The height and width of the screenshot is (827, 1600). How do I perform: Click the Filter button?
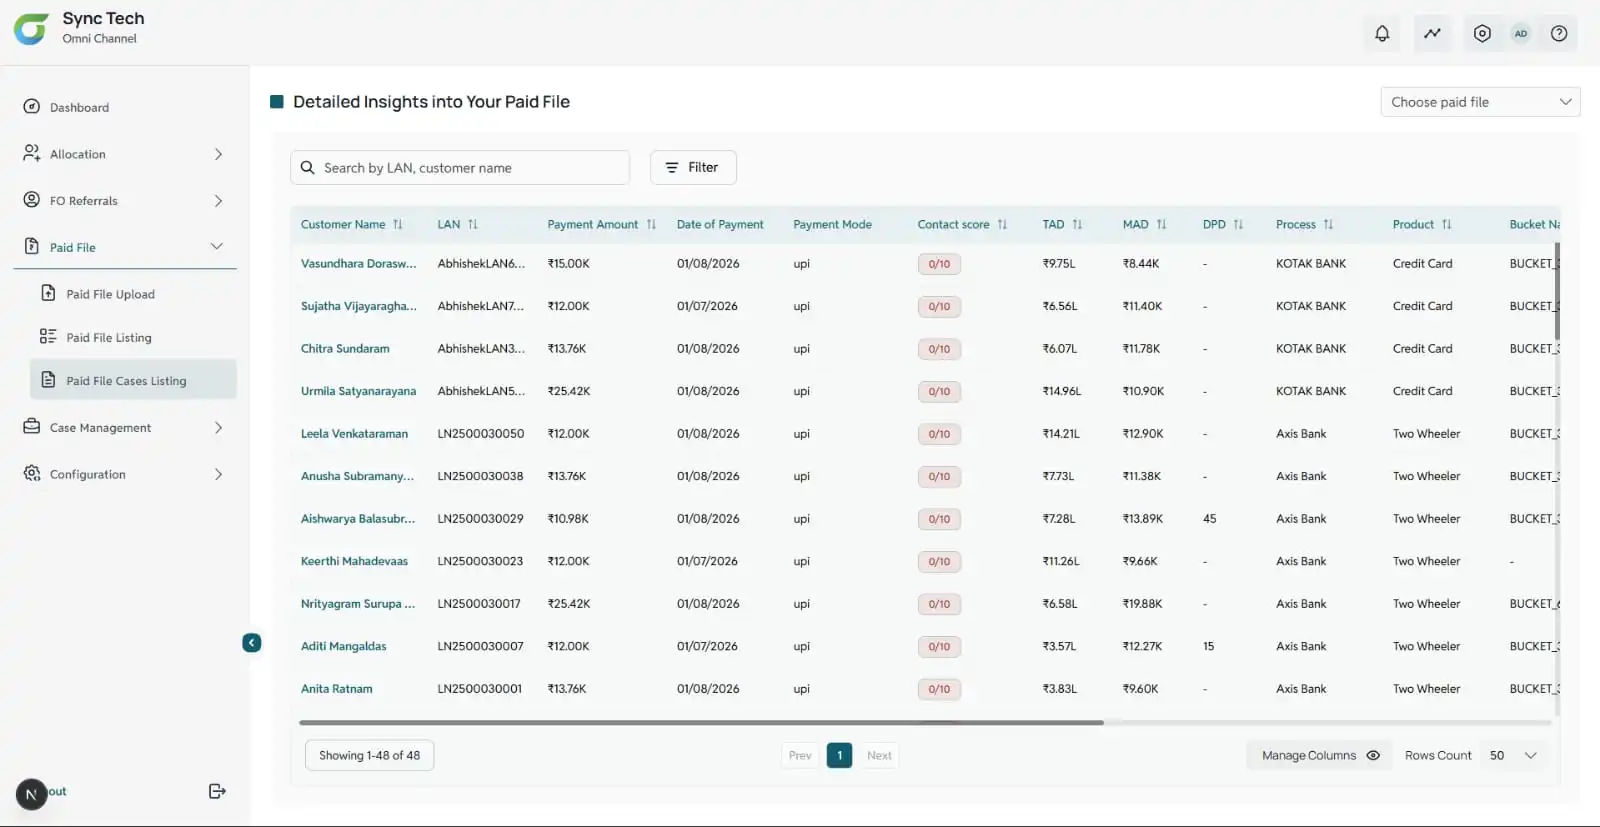692,168
